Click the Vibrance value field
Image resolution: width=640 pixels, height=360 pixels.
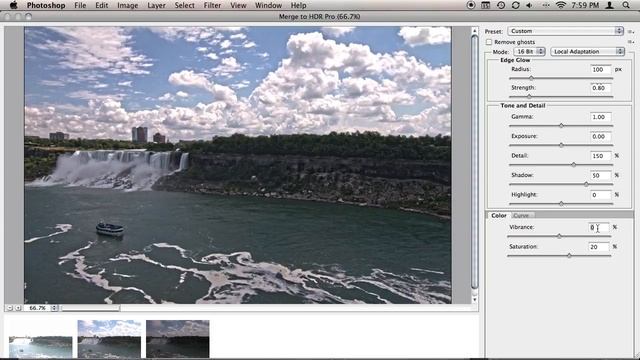coord(598,227)
